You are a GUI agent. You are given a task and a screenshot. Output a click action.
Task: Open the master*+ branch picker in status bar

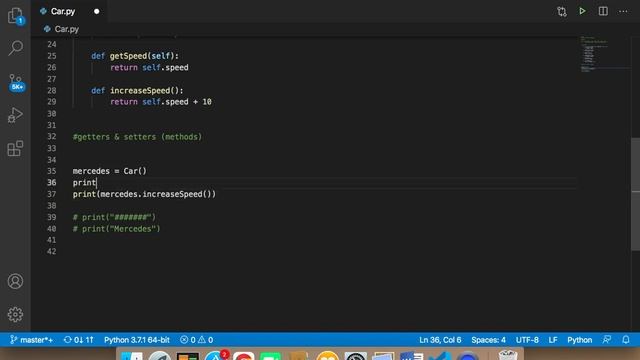(31, 340)
